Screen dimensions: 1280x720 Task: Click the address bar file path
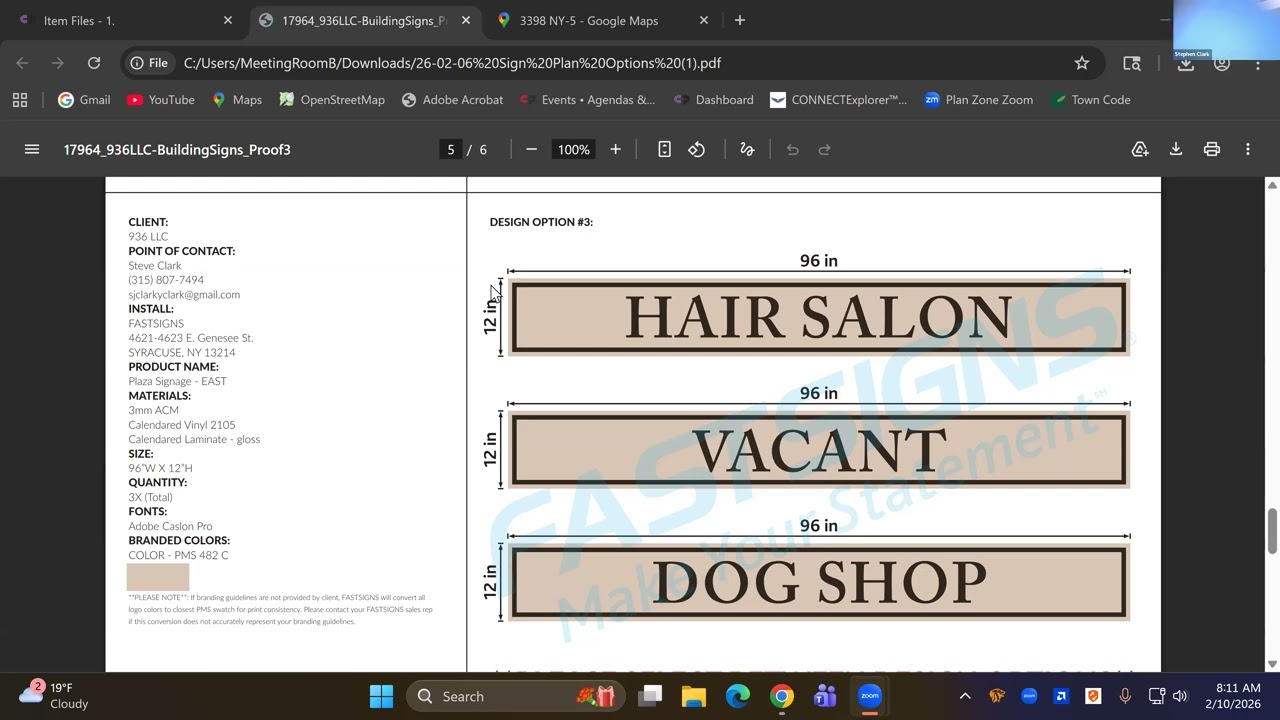(x=452, y=63)
